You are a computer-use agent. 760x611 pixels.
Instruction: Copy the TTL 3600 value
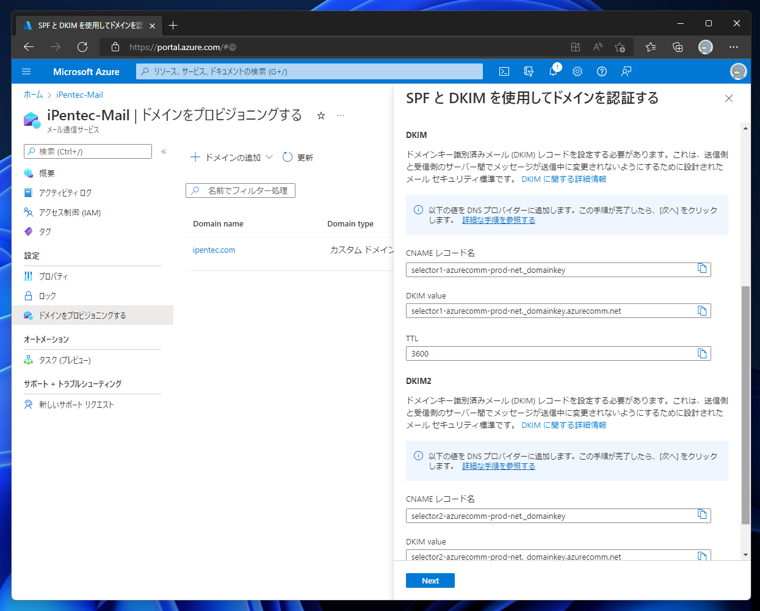[x=702, y=353]
